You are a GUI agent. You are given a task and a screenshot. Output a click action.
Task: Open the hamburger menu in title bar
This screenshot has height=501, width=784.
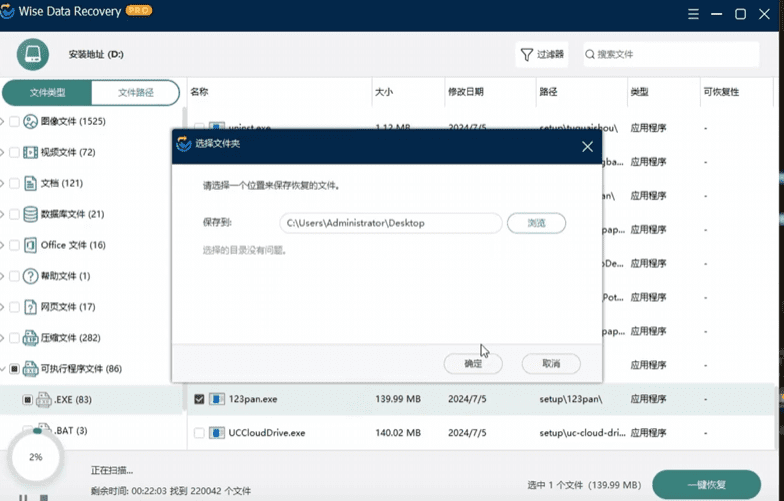(x=694, y=14)
